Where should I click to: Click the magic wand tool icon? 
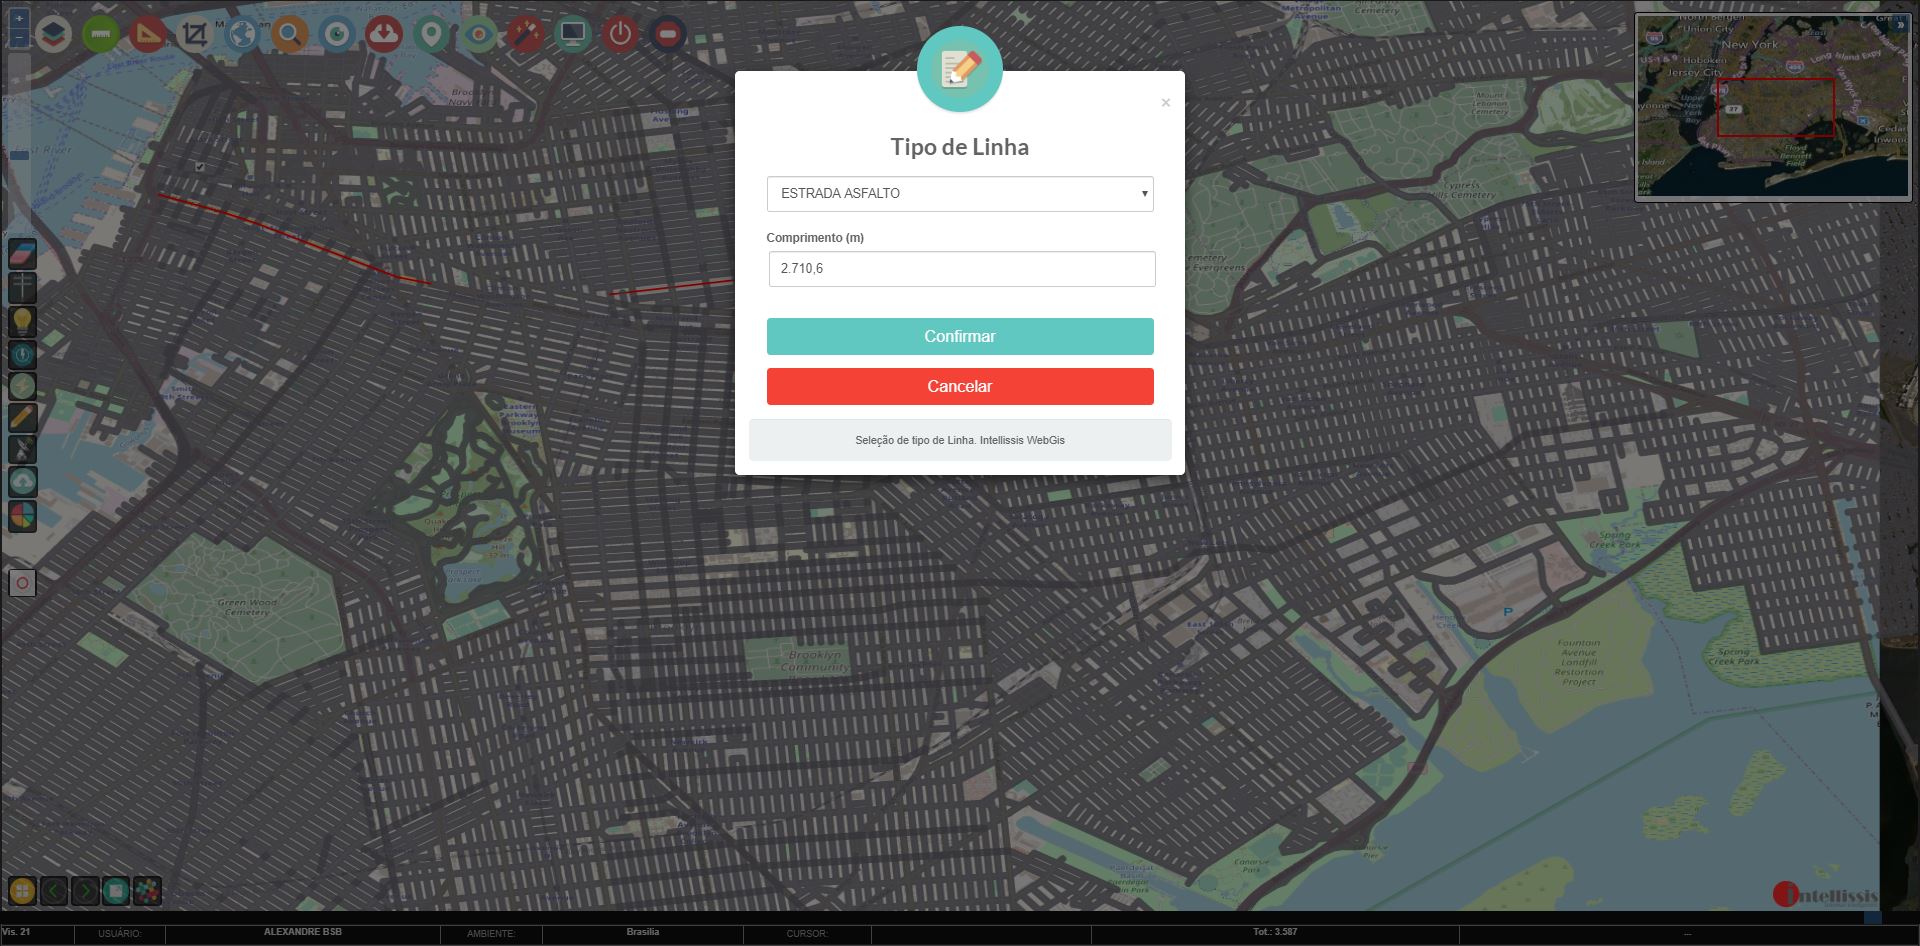(x=525, y=35)
